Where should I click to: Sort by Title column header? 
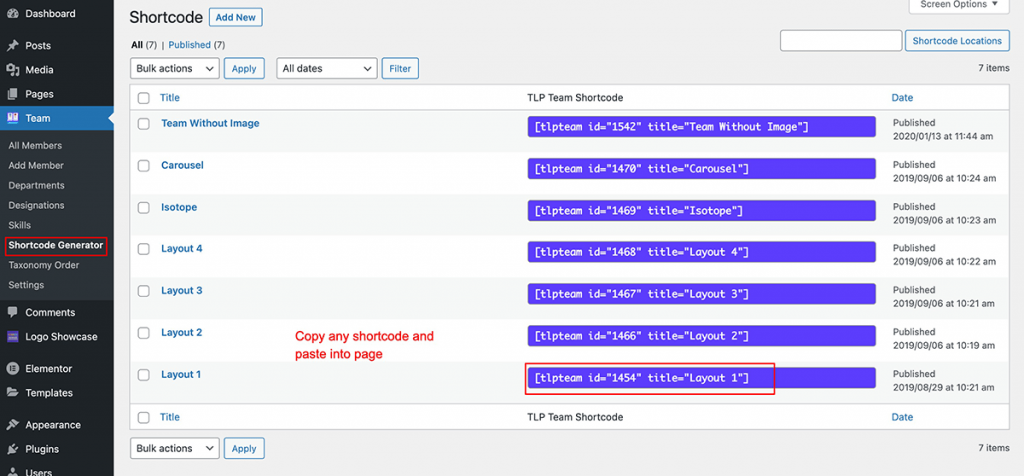(x=170, y=98)
